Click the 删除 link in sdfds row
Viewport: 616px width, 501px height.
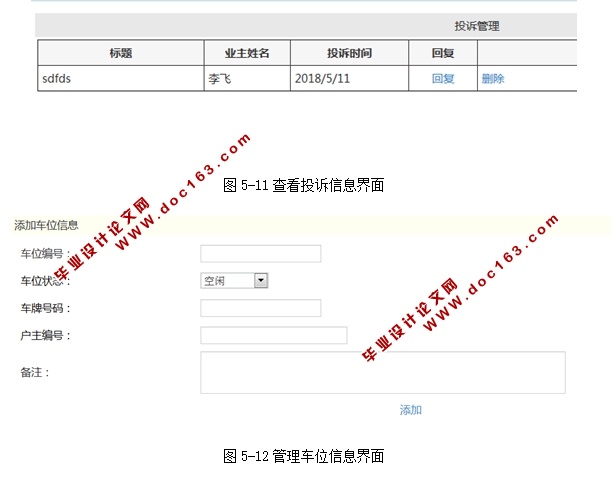[493, 79]
